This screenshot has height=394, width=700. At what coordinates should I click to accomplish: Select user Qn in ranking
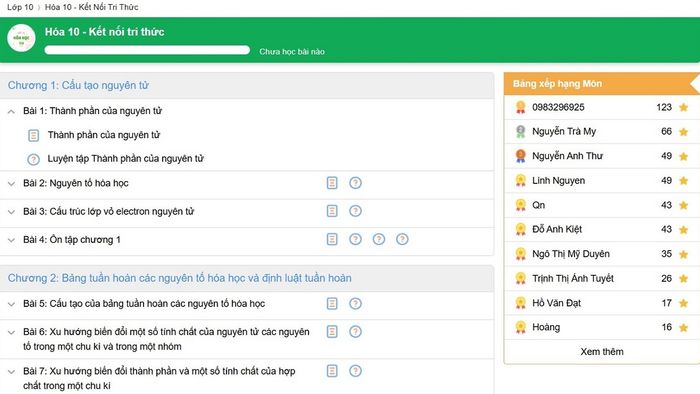coord(538,205)
